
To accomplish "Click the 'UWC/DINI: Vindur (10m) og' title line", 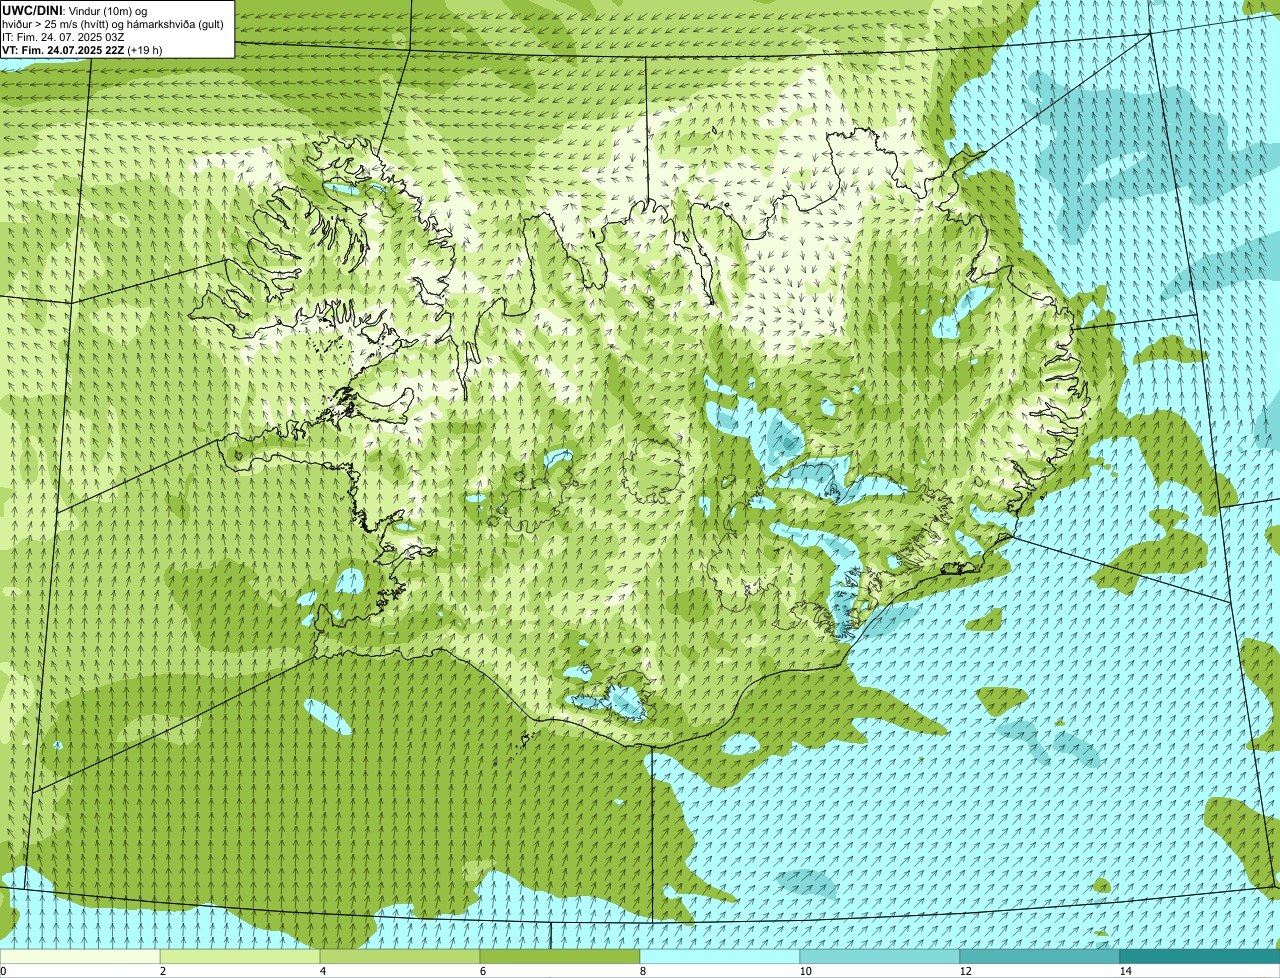I will coord(74,10).
